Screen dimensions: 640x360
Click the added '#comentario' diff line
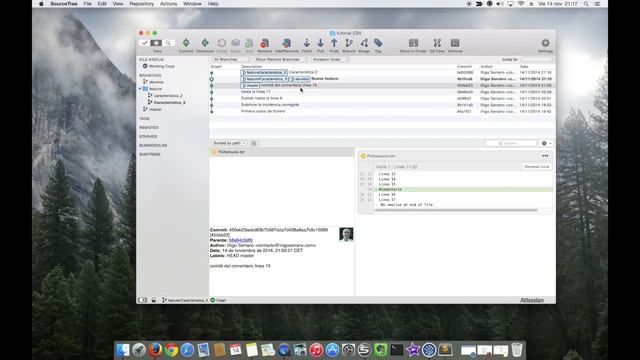click(464, 189)
